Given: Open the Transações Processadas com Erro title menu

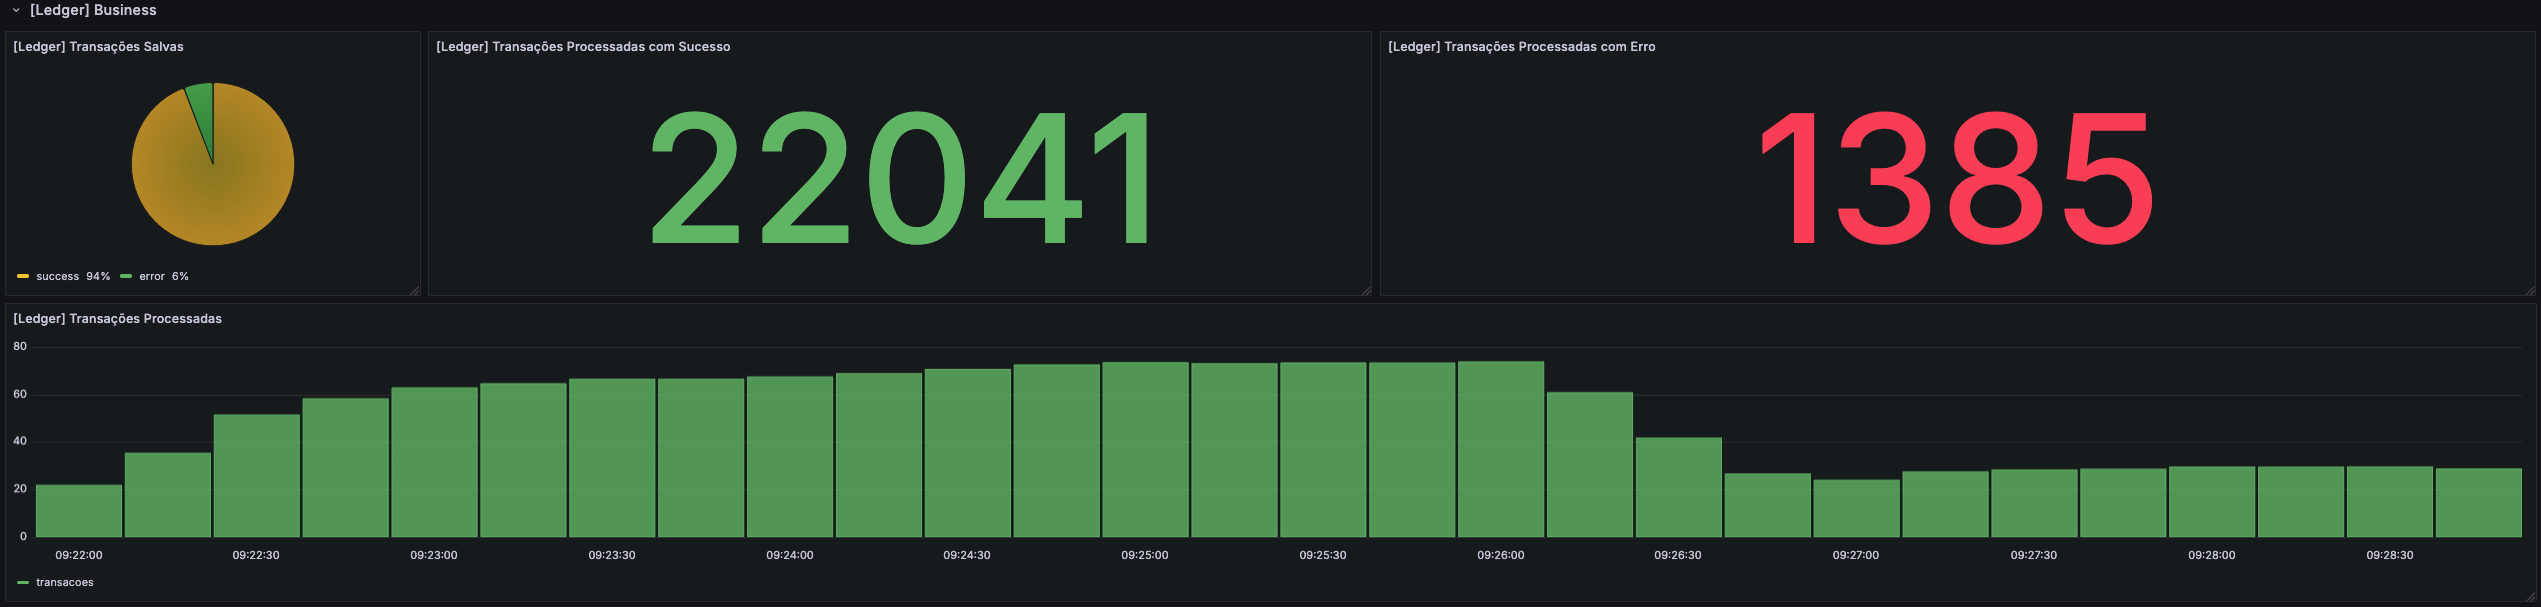Looking at the screenshot, I should pos(1521,47).
